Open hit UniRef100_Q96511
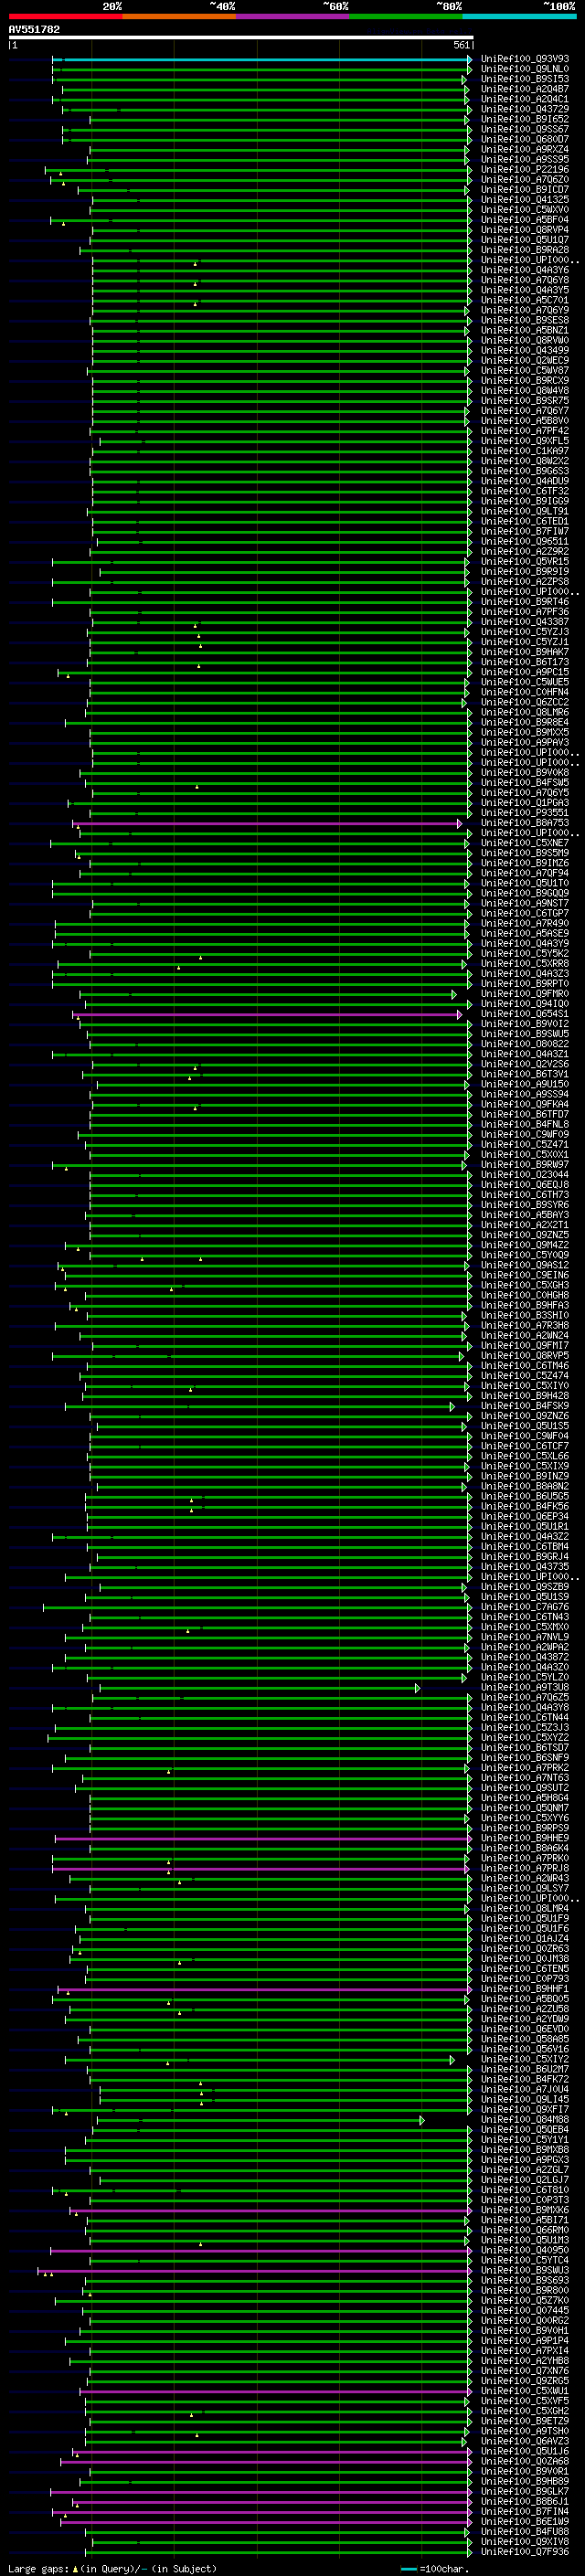 coord(525,542)
